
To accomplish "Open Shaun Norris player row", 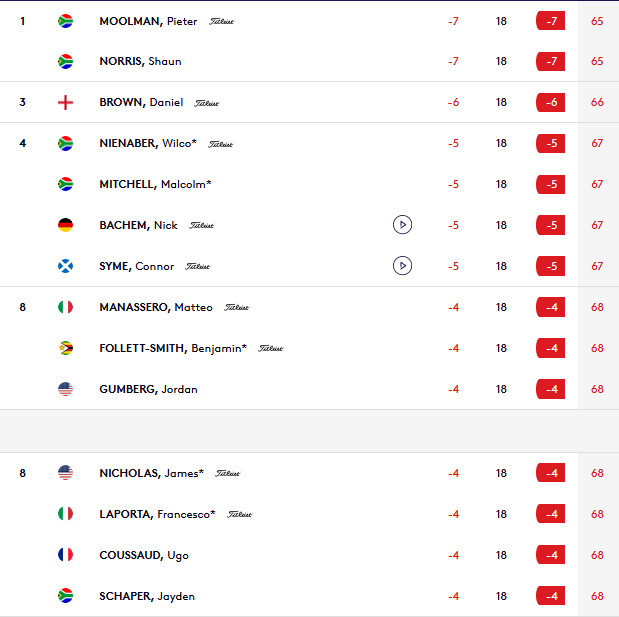I will (x=310, y=61).
